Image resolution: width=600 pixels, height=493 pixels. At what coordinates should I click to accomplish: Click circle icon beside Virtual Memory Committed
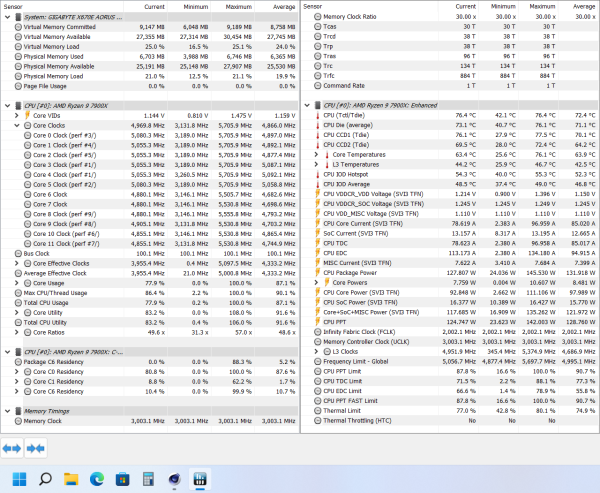click(18, 27)
